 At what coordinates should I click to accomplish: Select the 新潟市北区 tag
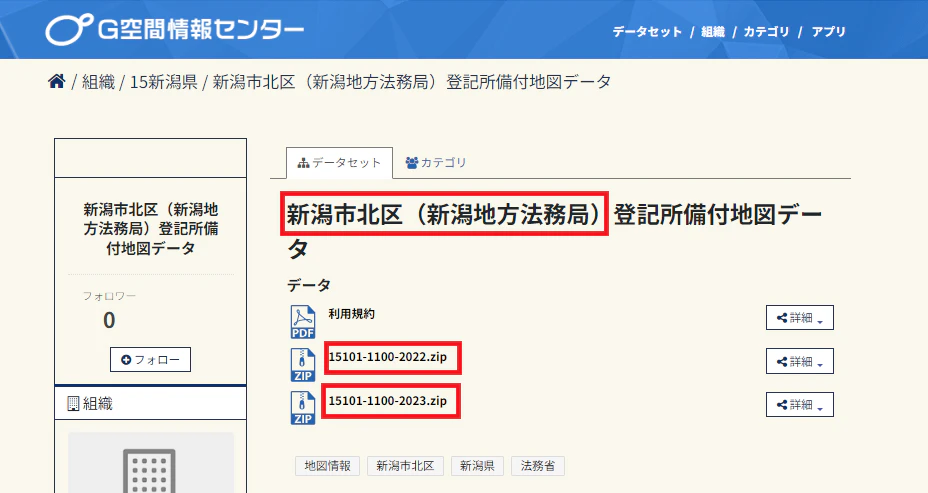tap(405, 466)
